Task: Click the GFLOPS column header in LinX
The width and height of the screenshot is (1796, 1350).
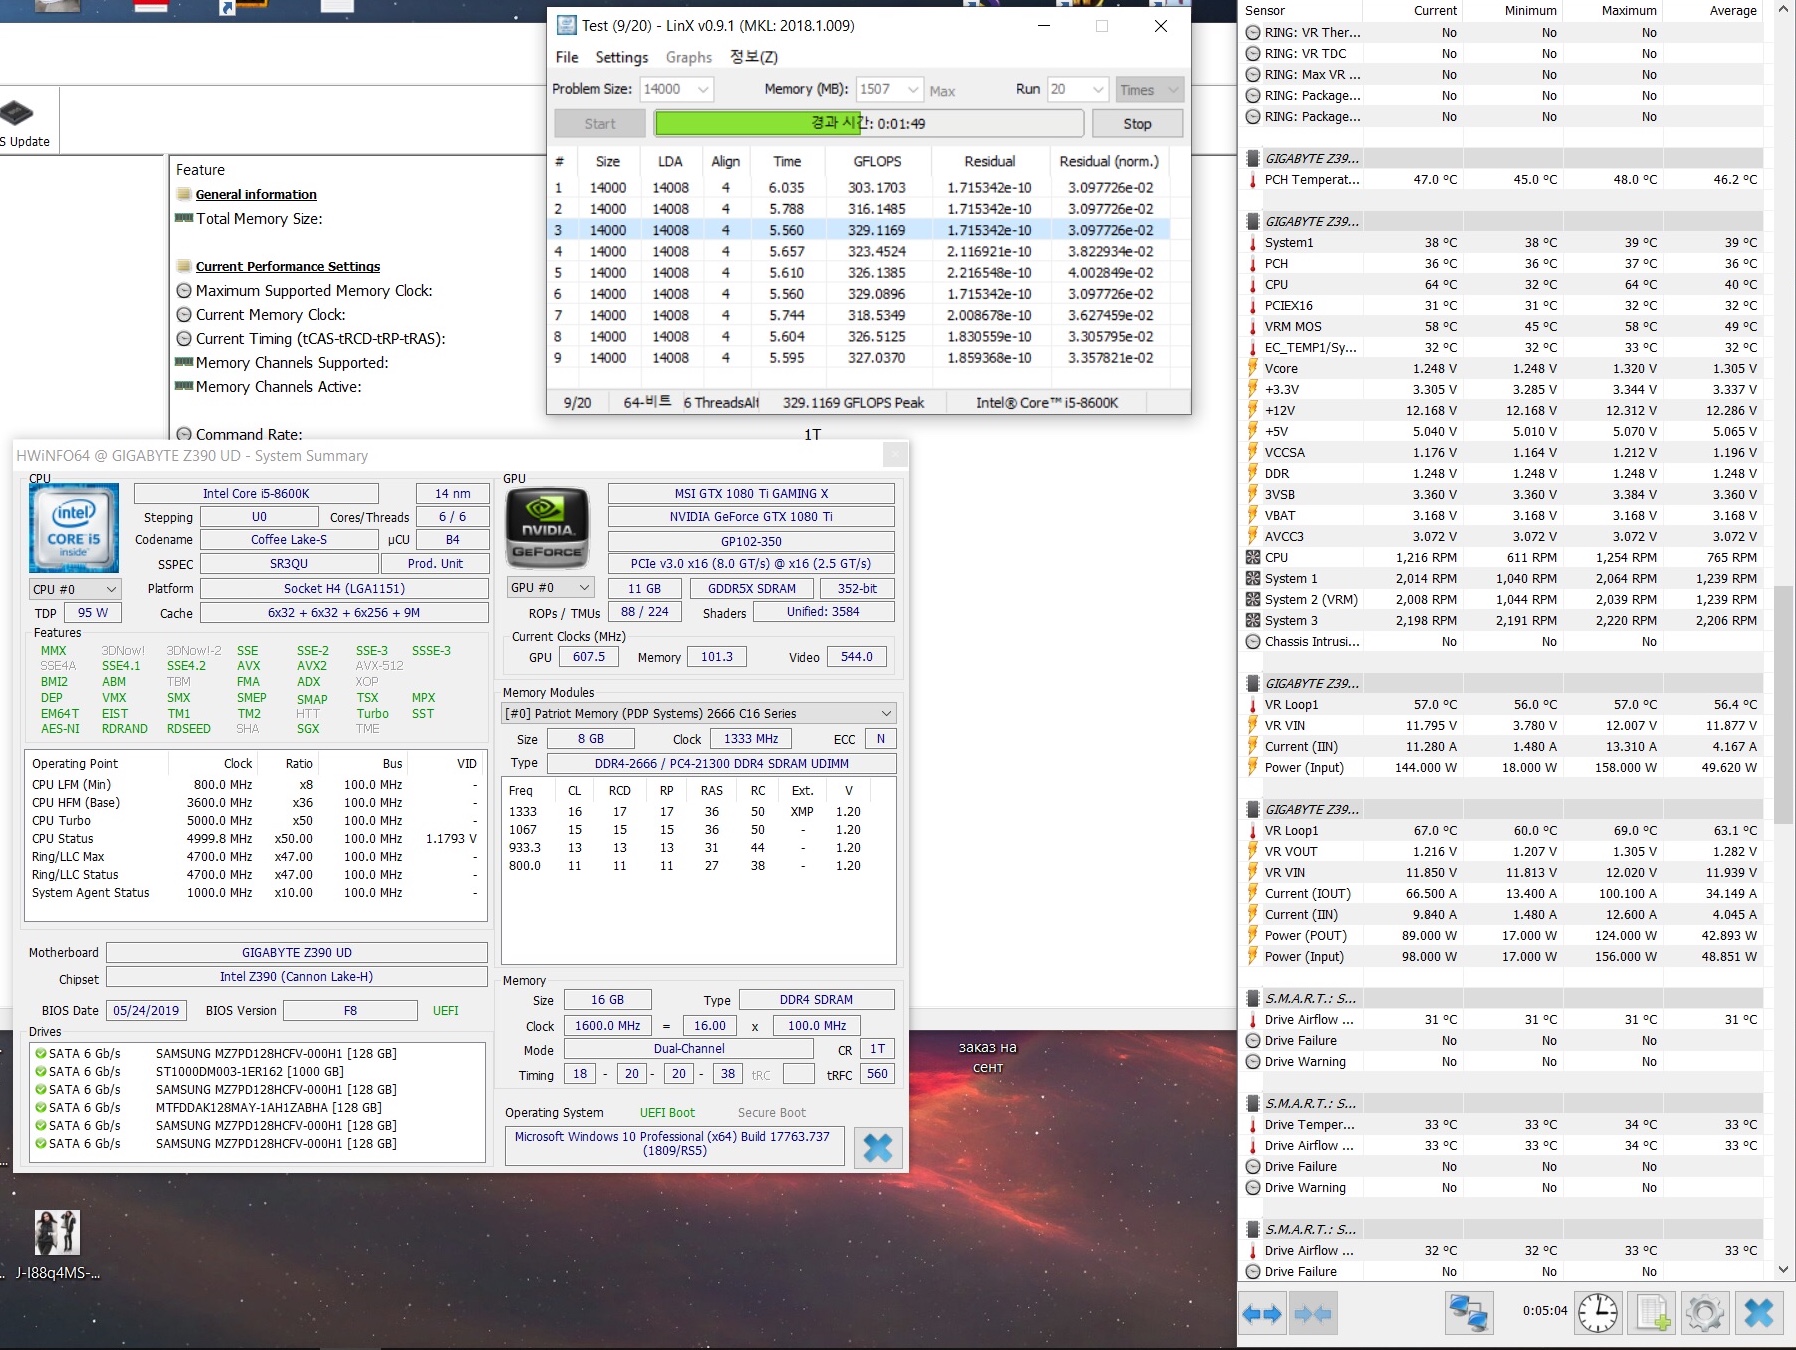Action: pyautogui.click(x=877, y=161)
